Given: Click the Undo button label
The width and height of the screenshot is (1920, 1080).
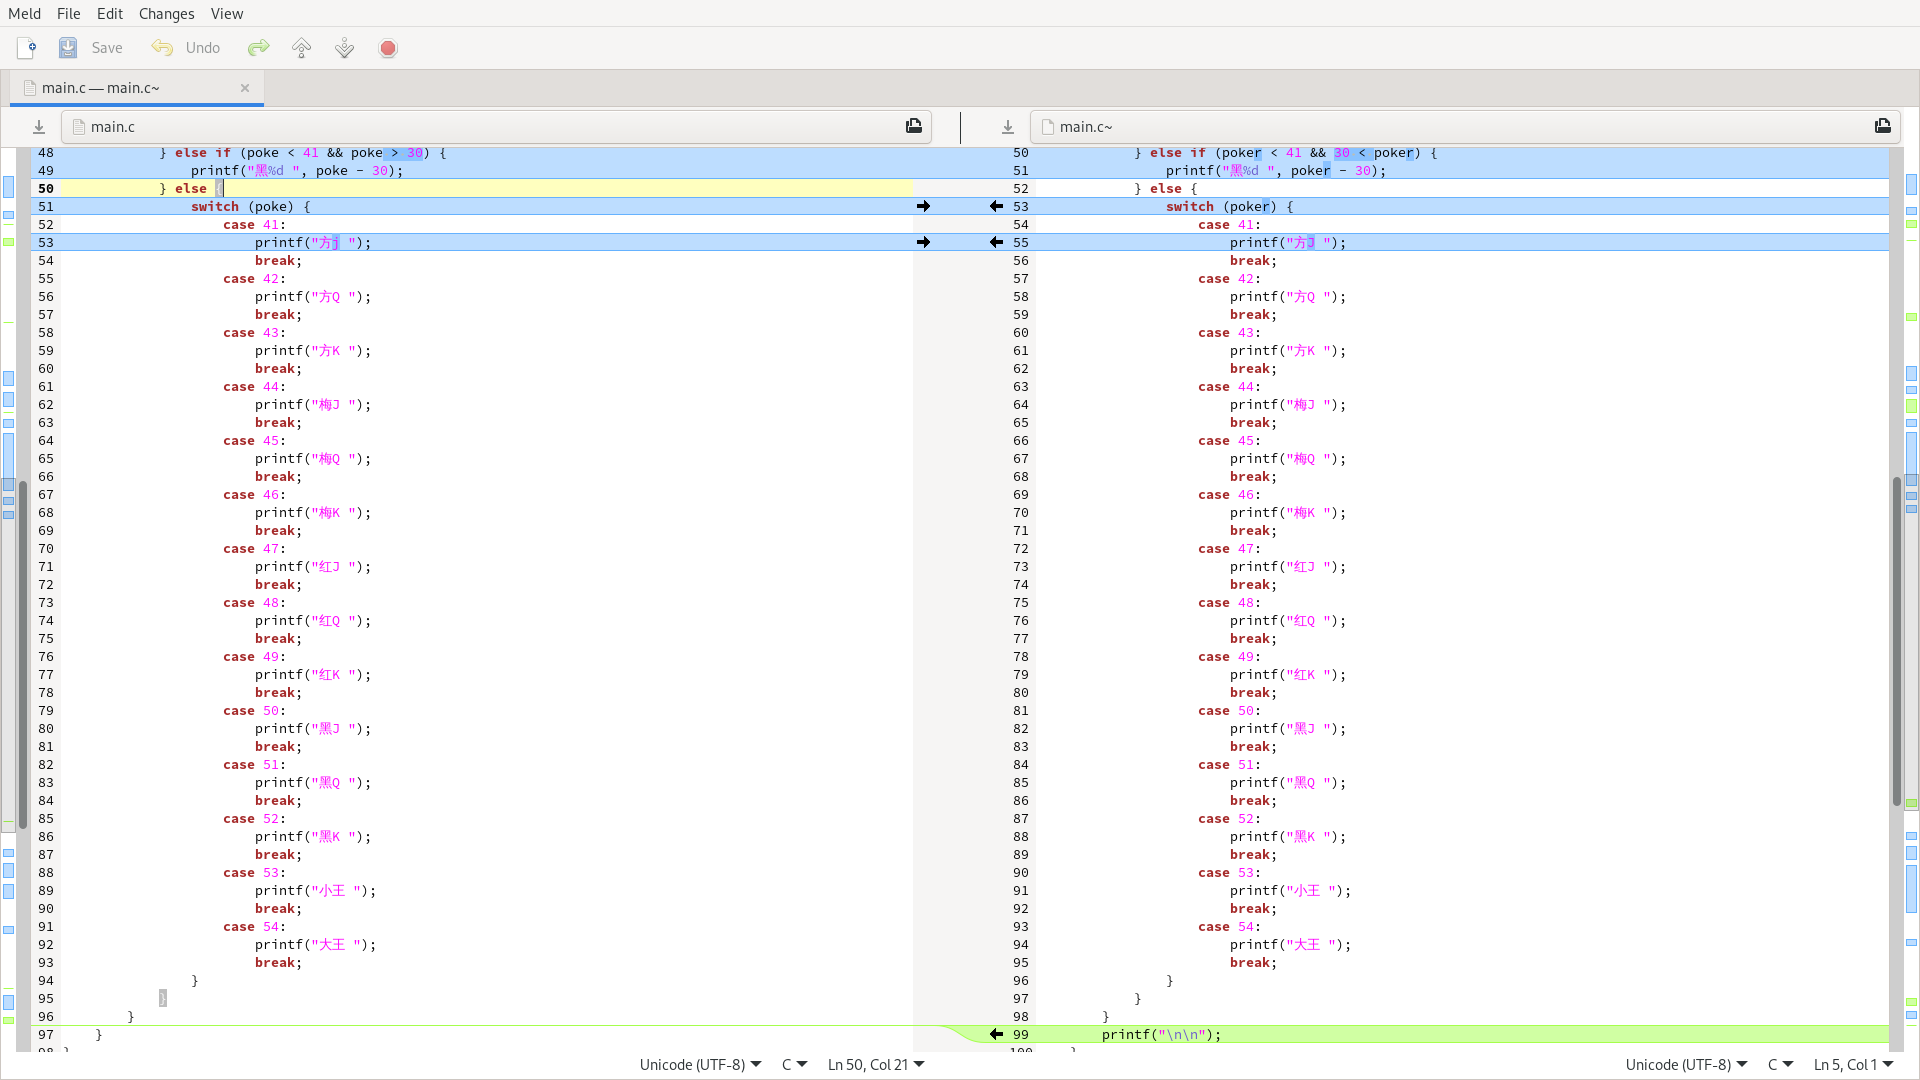Looking at the screenshot, I should [x=203, y=48].
